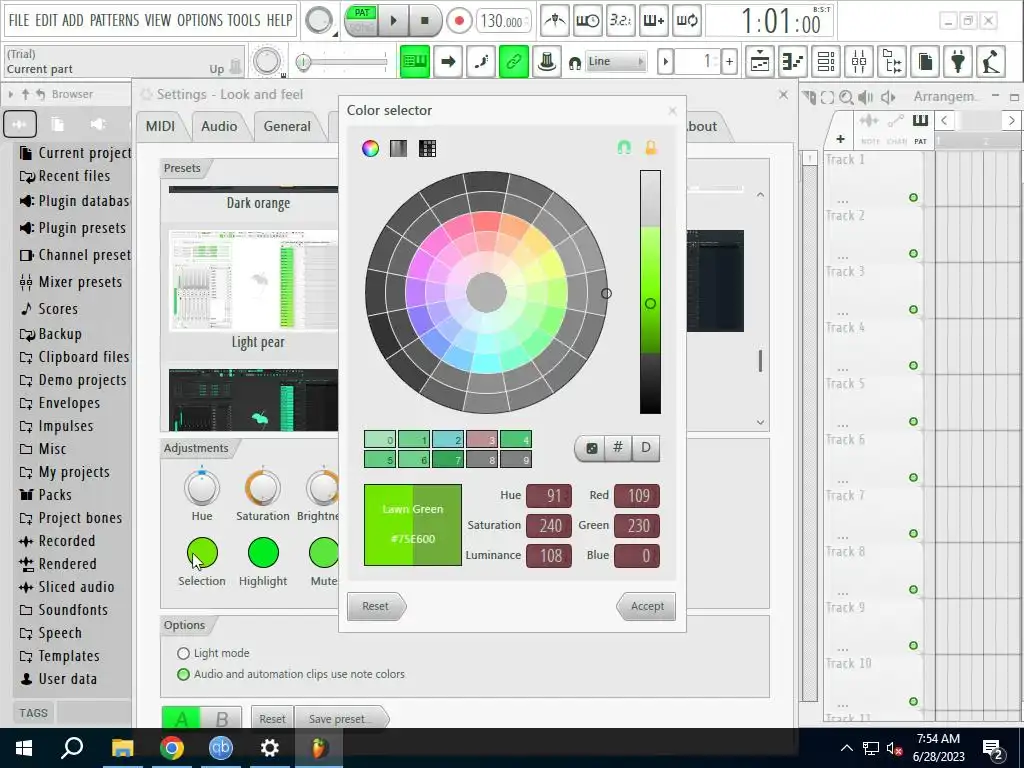Expand the Plugin presets folder
The width and height of the screenshot is (1024, 768).
[x=72, y=228]
